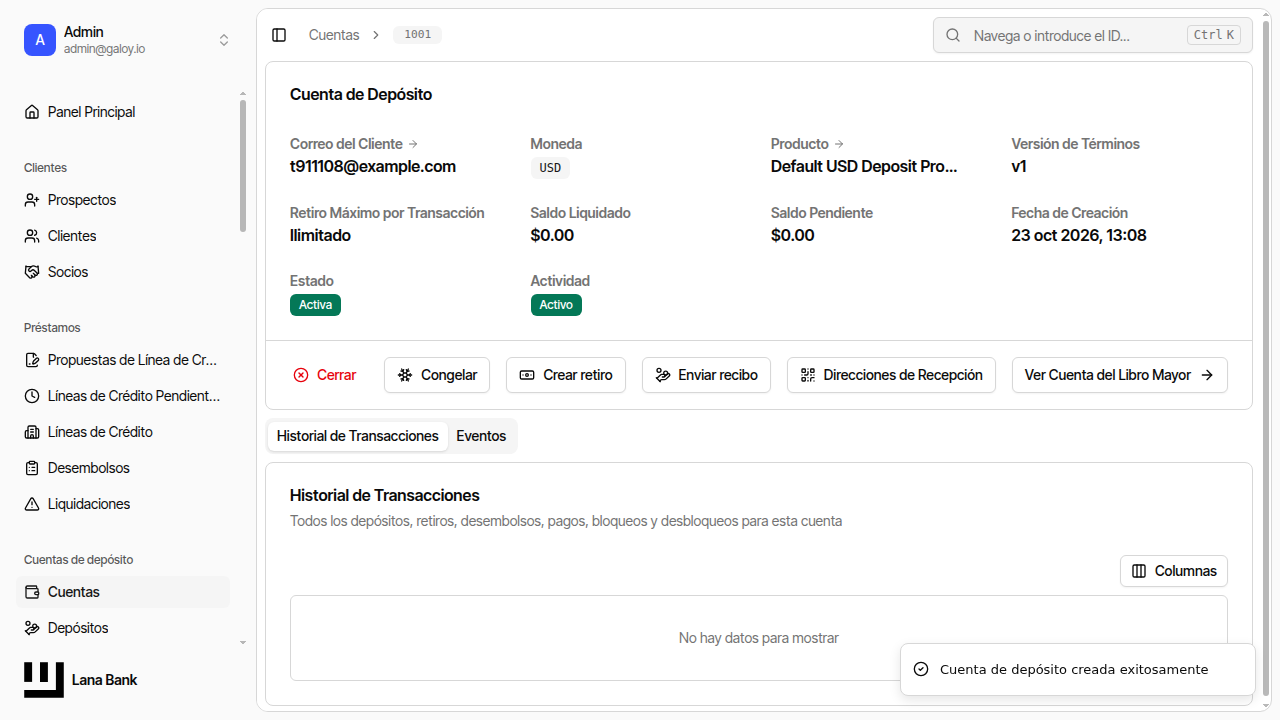Click the Socios handshake icon
The image size is (1280, 720).
pyautogui.click(x=32, y=272)
